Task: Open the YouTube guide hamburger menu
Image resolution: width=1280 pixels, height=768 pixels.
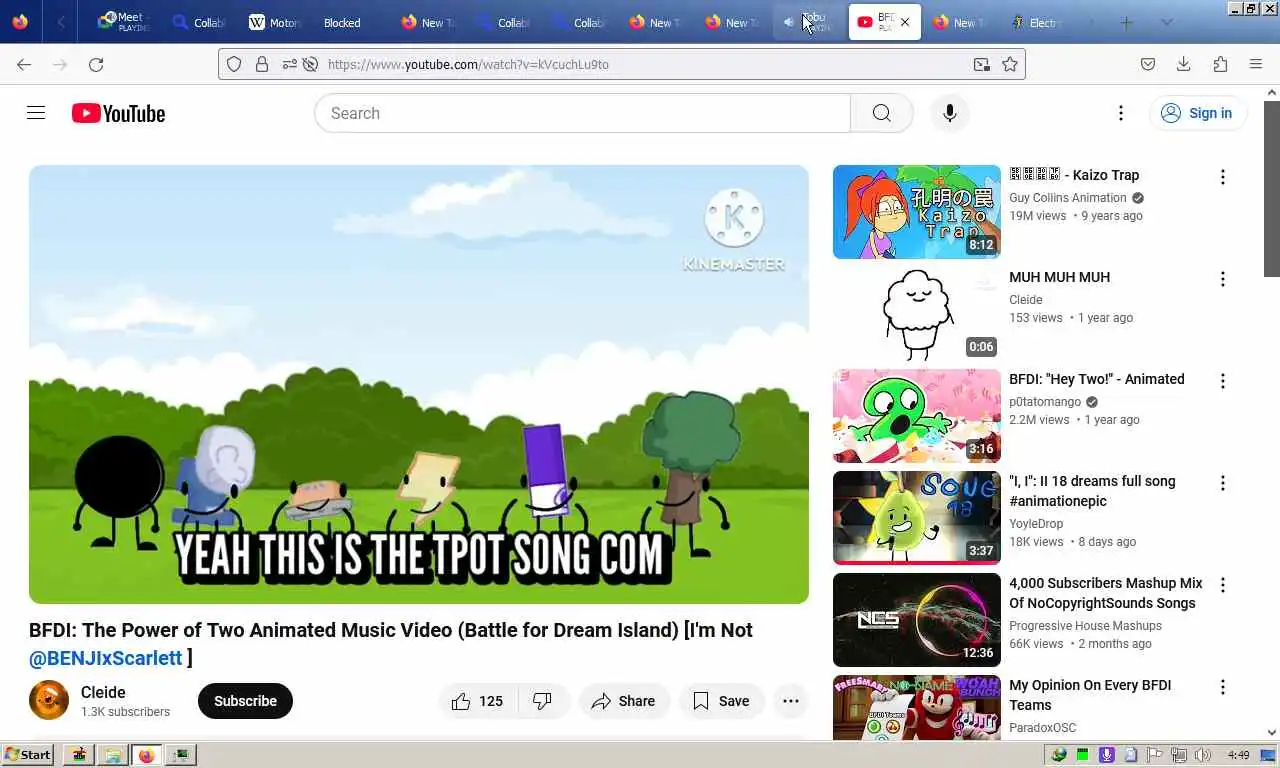Action: click(x=36, y=113)
